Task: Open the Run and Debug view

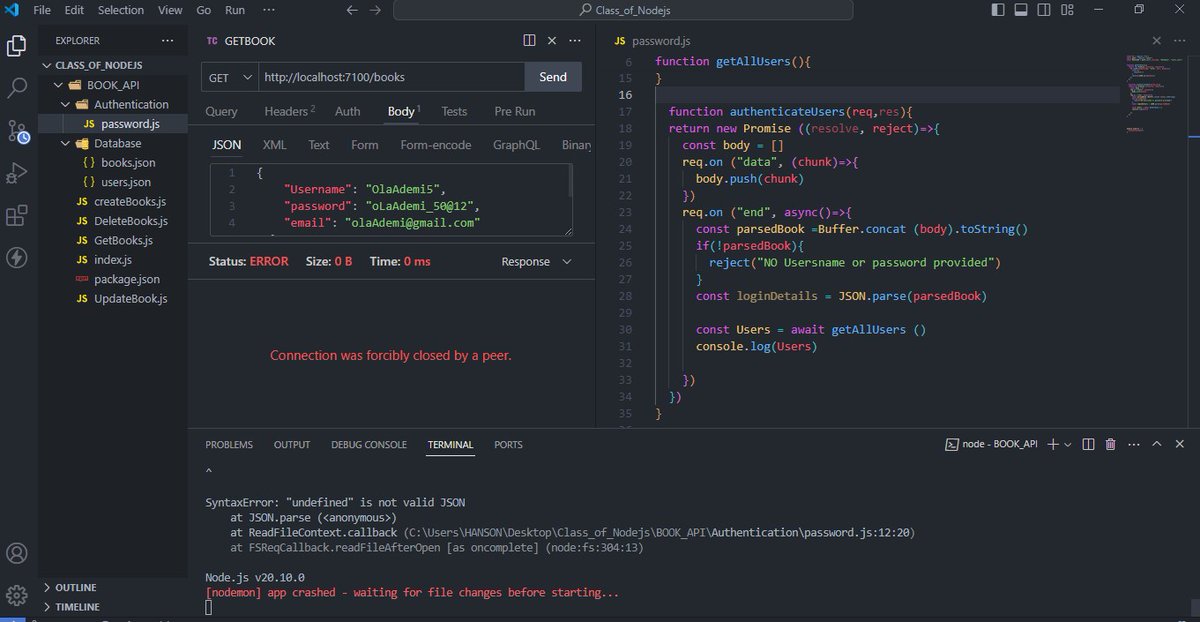Action: [x=16, y=172]
